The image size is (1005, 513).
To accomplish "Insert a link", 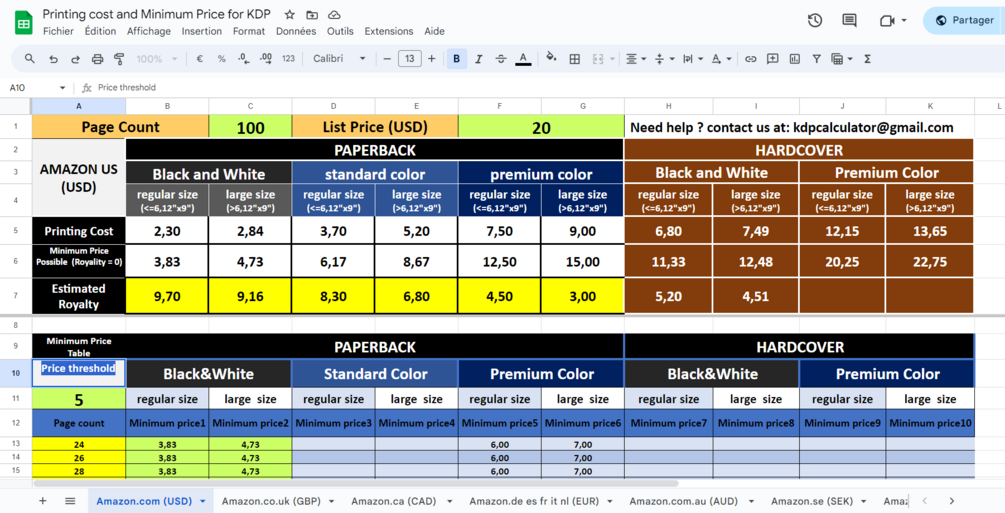I will point(751,58).
